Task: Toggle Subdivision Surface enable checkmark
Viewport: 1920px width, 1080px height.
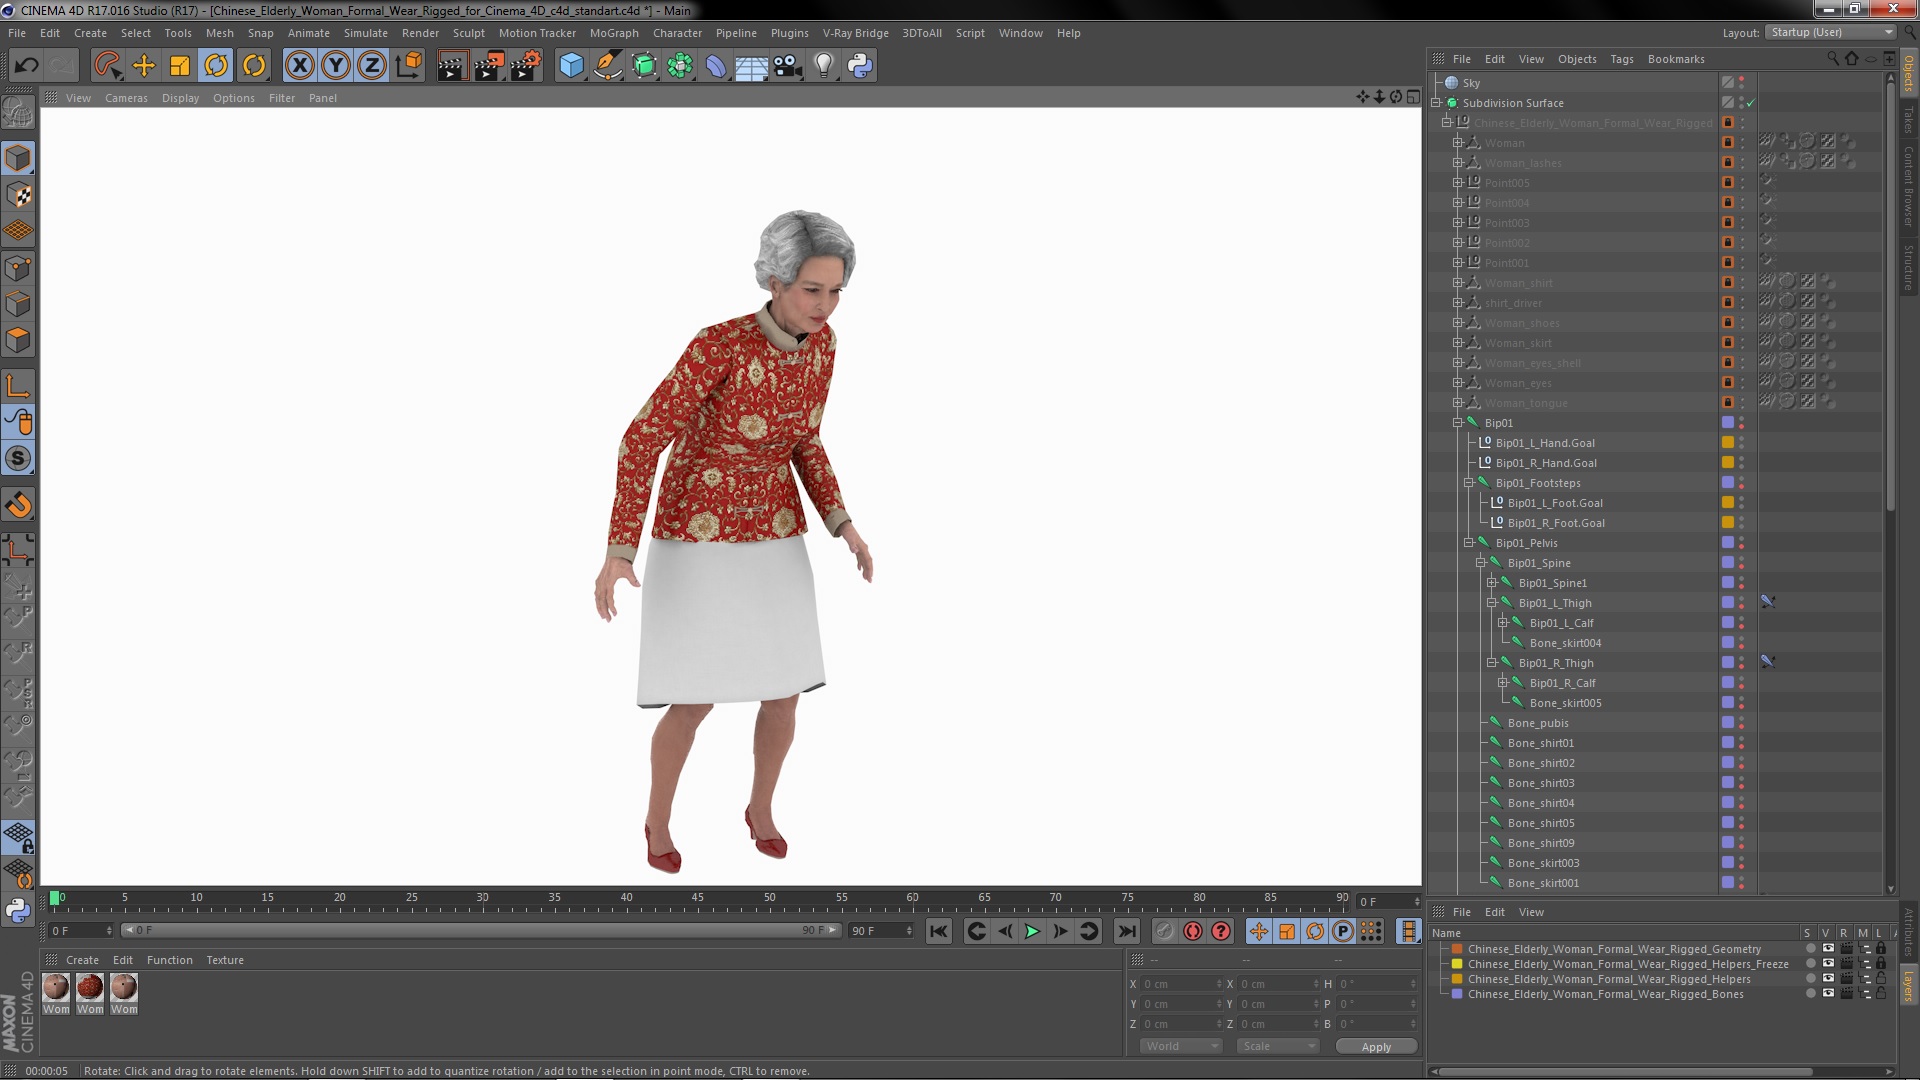Action: click(x=1751, y=103)
